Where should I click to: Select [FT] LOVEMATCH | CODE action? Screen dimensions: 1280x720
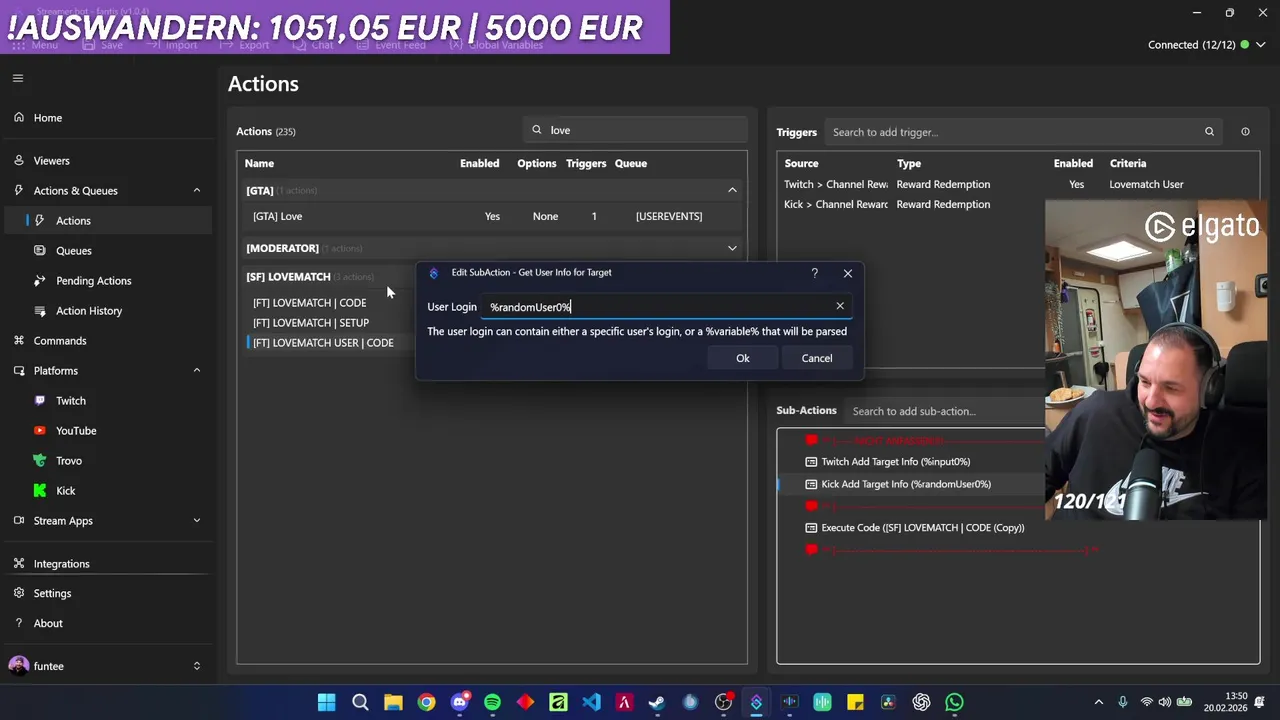[x=309, y=303]
